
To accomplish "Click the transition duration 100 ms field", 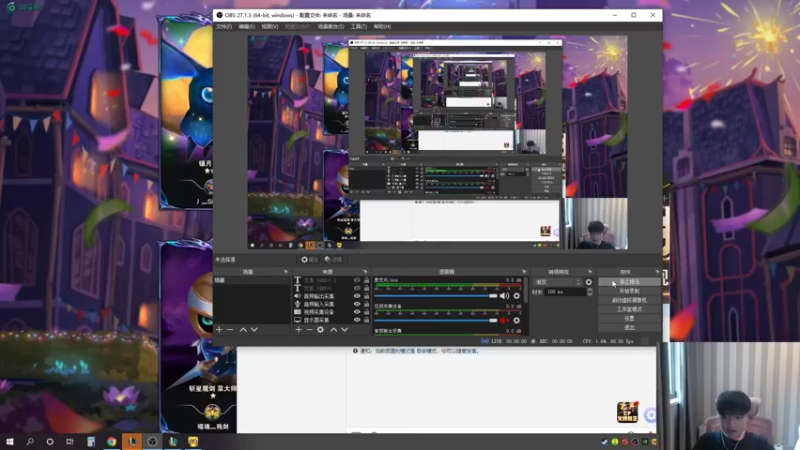I will tap(565, 292).
